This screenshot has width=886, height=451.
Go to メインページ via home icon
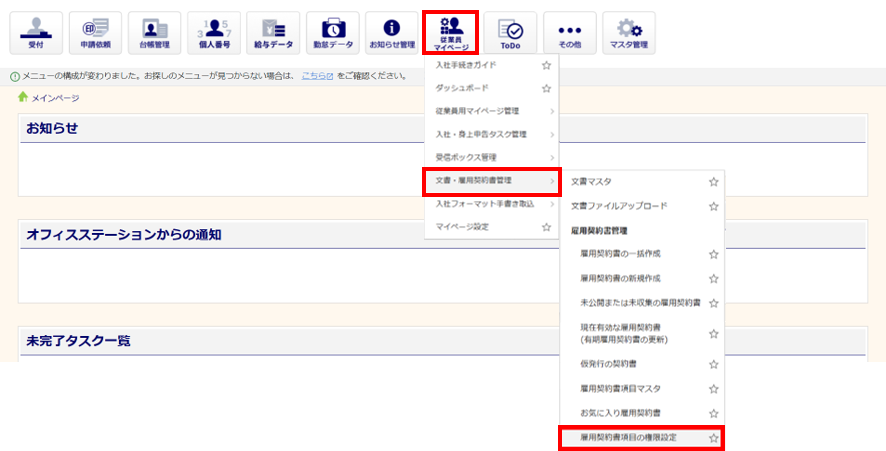(23, 97)
